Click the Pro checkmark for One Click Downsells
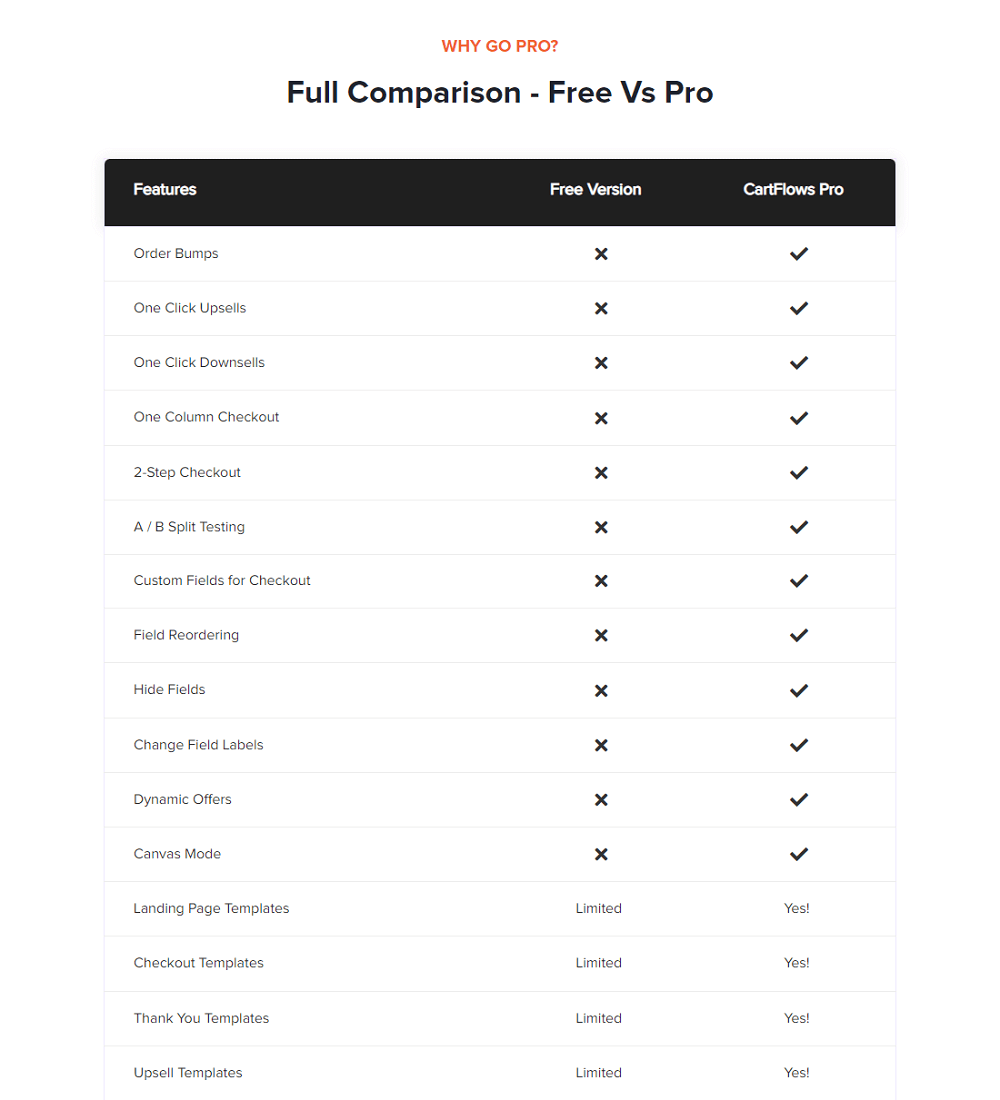 [799, 363]
